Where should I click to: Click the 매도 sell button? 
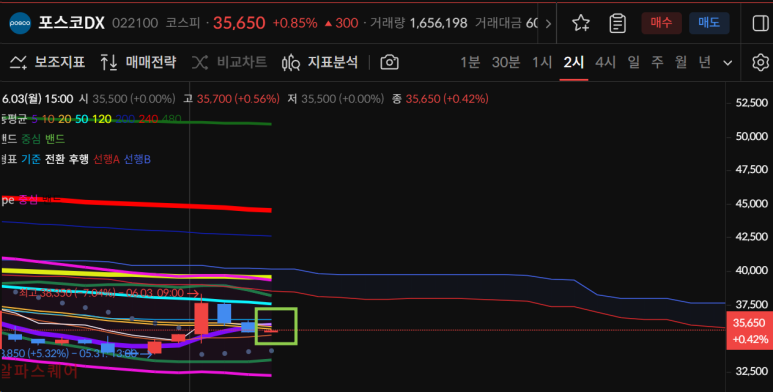click(709, 23)
